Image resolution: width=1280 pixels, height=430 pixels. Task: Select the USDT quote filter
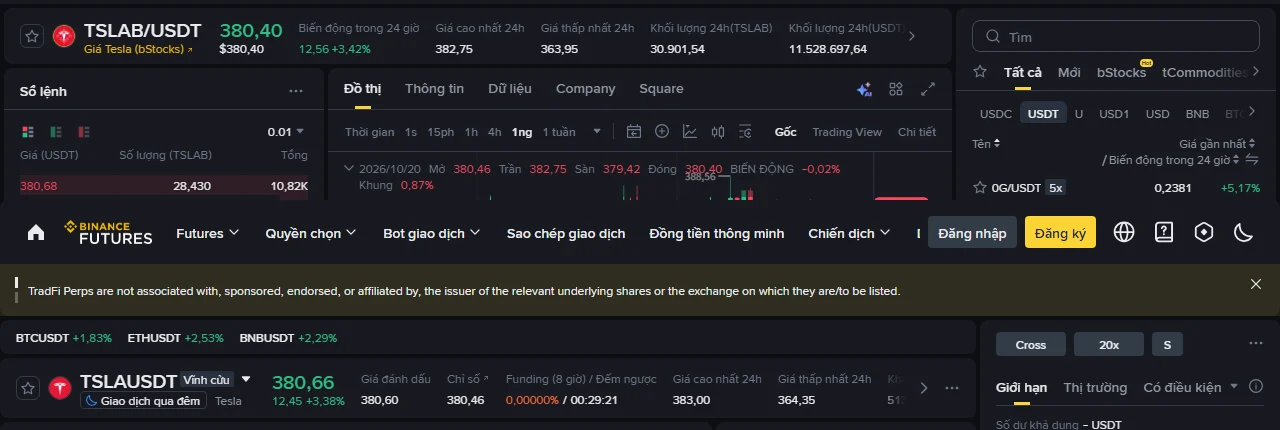click(1044, 114)
